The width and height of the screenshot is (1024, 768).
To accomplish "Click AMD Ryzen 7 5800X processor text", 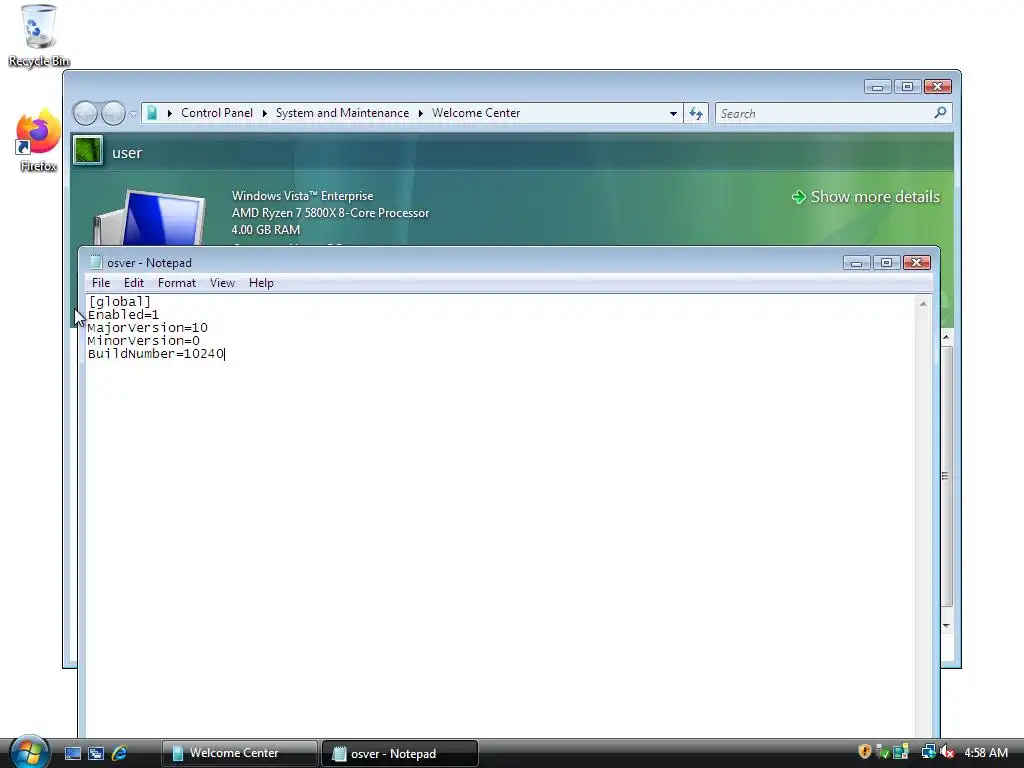I will tap(330, 213).
